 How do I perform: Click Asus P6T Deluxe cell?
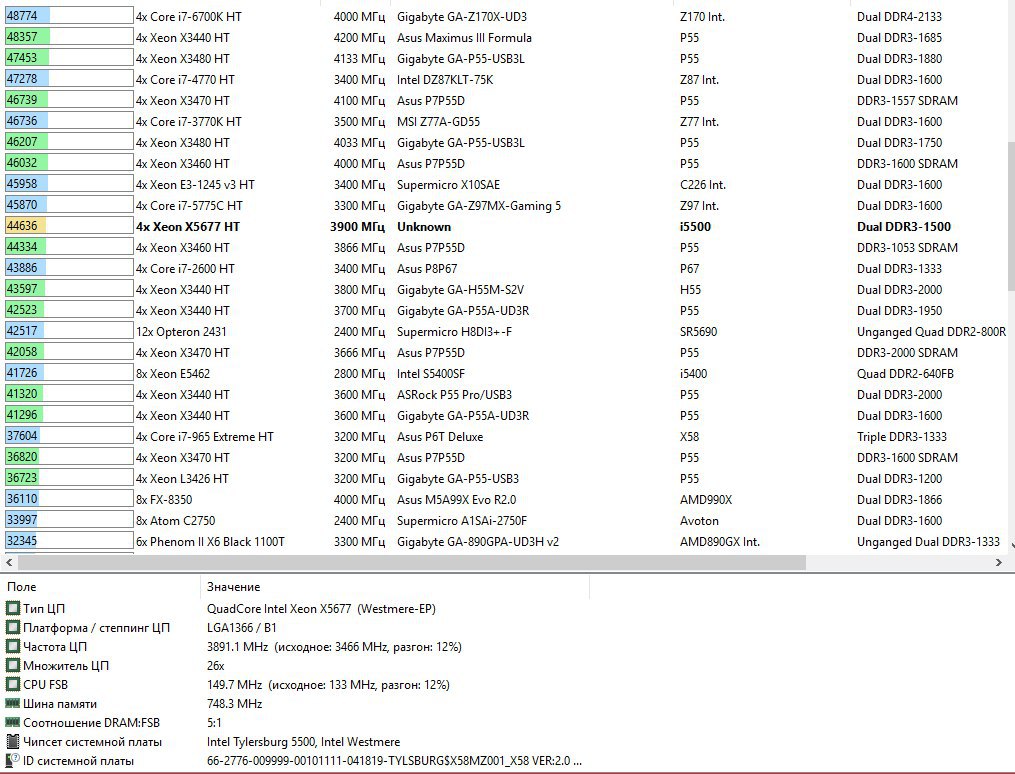(440, 437)
